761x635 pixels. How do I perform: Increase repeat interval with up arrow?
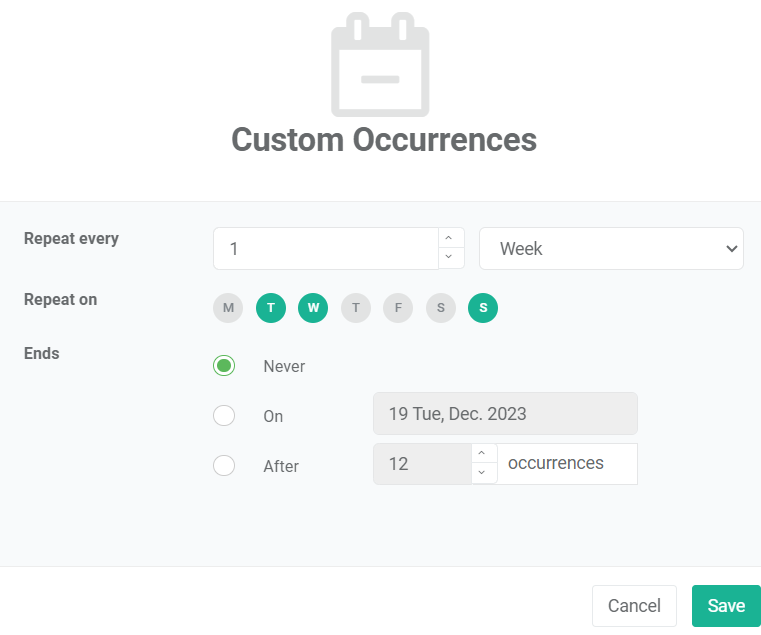451,238
